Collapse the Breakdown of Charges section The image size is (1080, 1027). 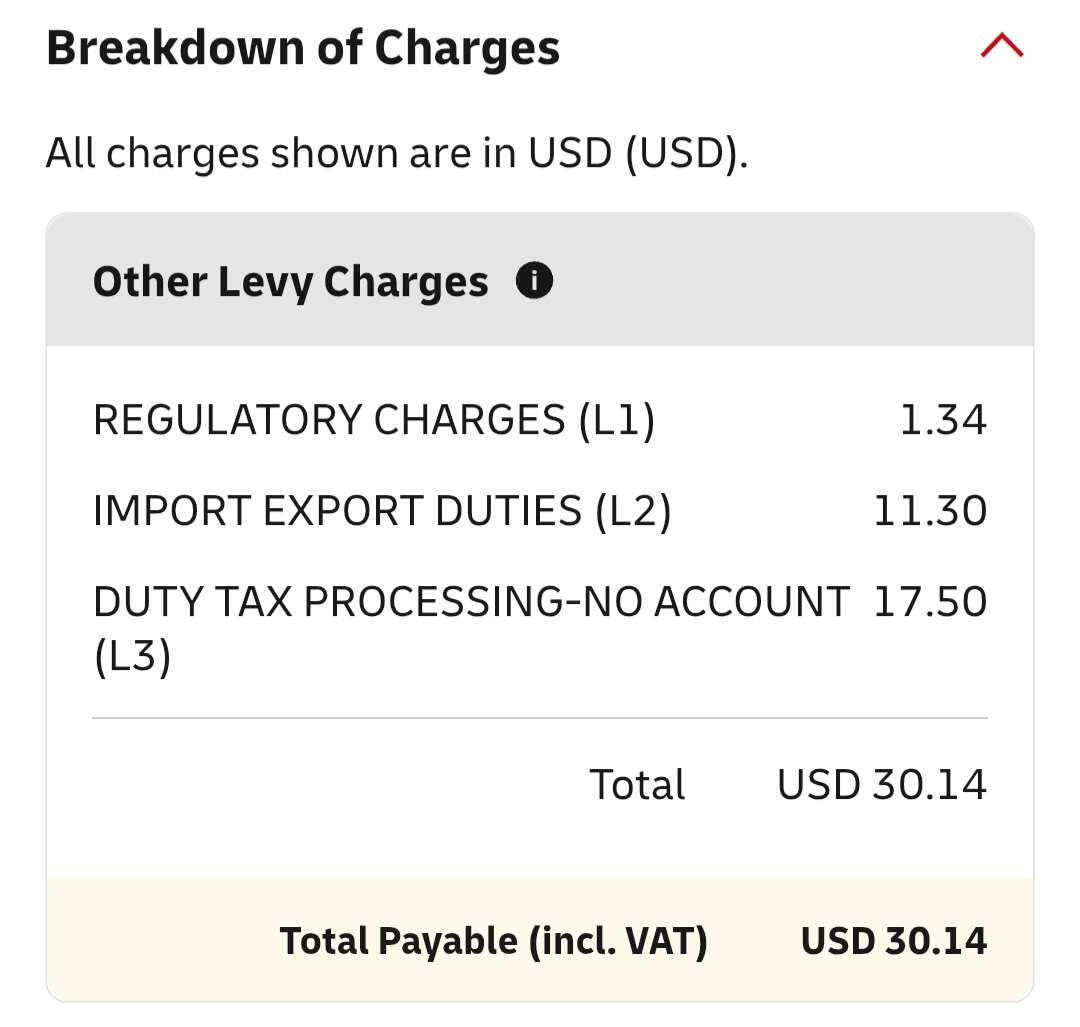1002,46
